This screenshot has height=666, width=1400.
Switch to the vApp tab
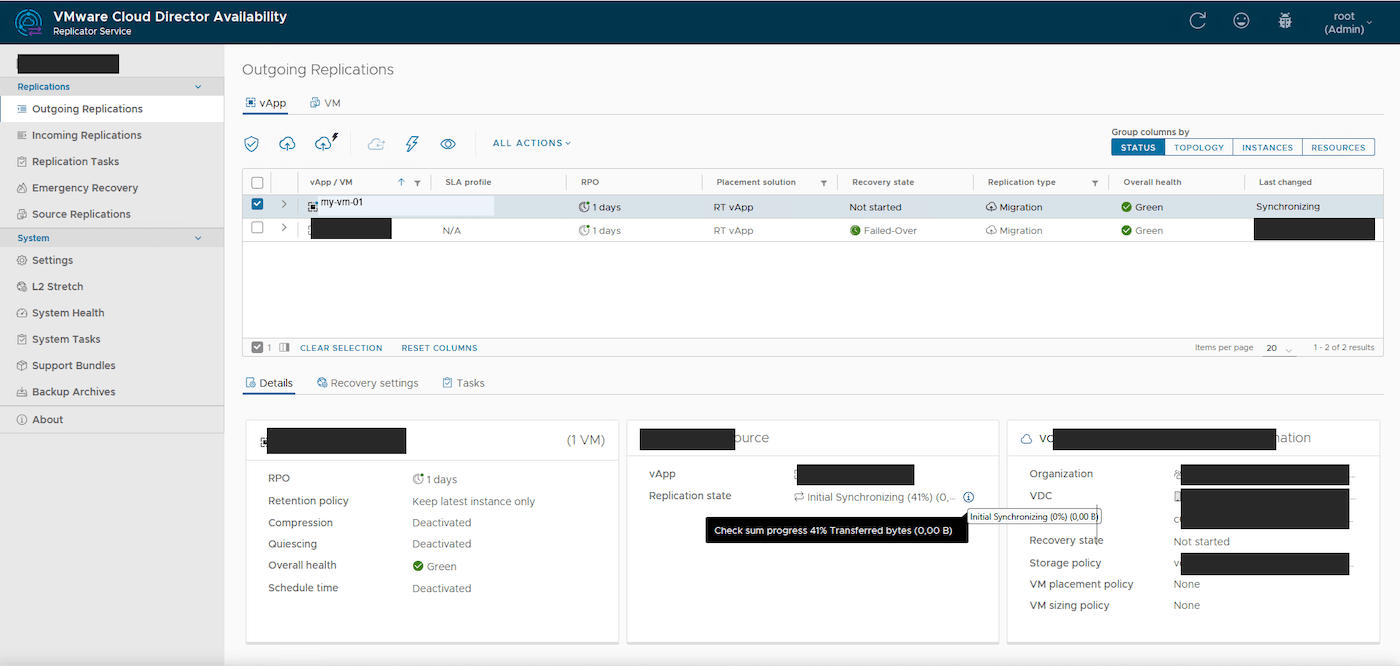[x=265, y=103]
